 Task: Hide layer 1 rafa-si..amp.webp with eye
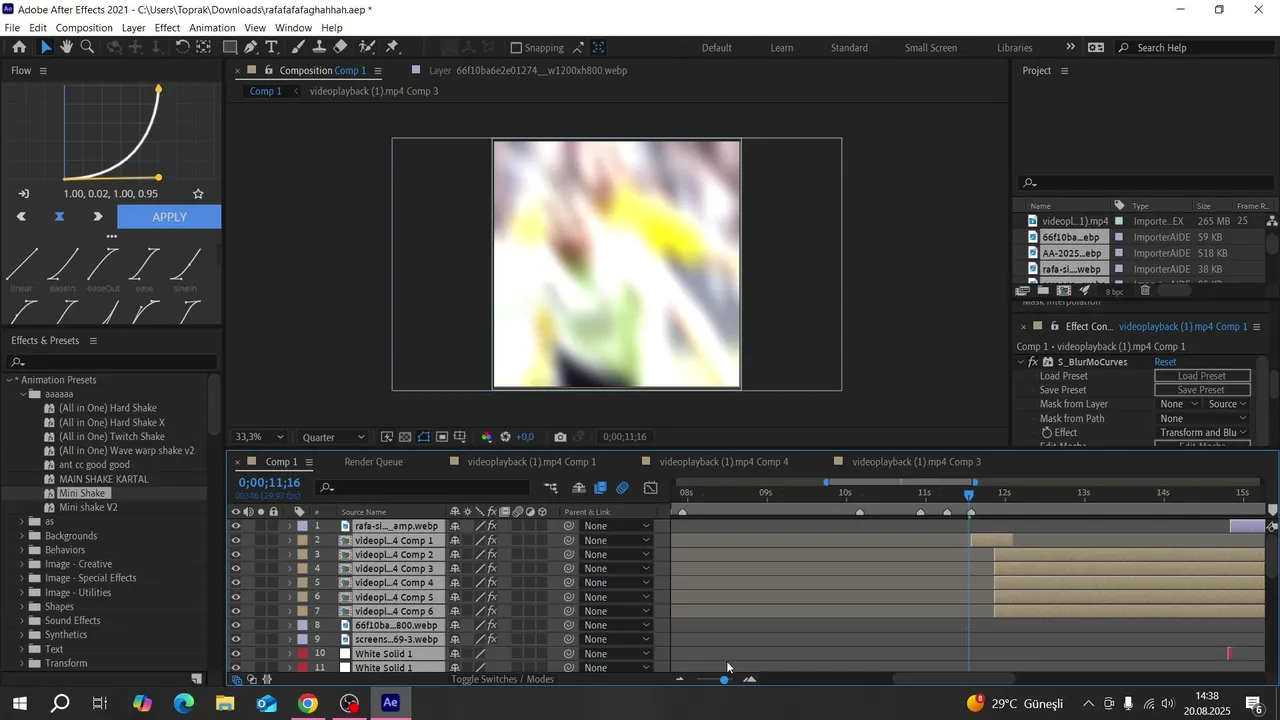(x=236, y=526)
